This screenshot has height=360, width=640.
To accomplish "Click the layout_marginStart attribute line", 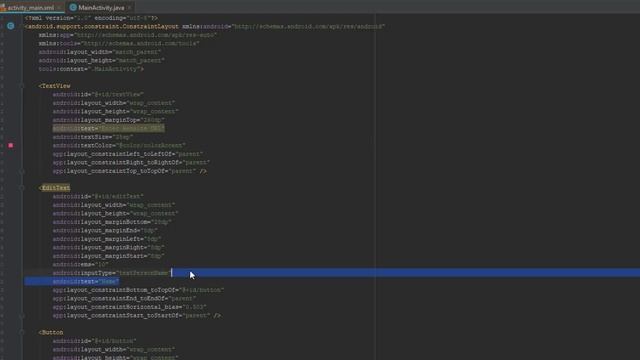I will point(108,256).
